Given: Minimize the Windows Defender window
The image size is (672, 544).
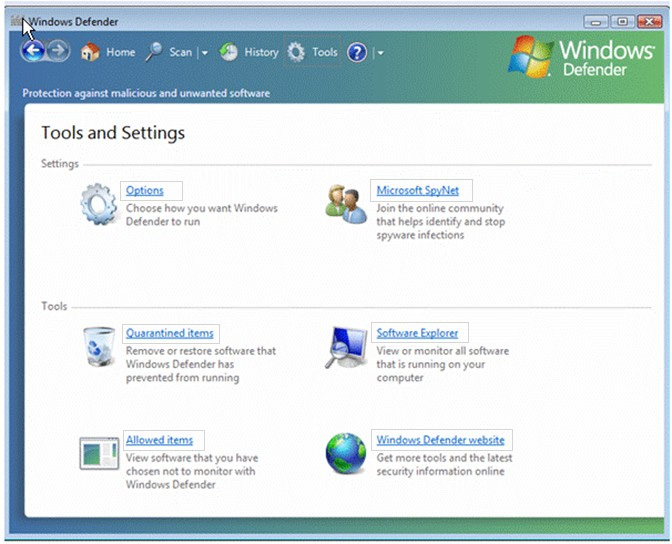Looking at the screenshot, I should click(596, 21).
